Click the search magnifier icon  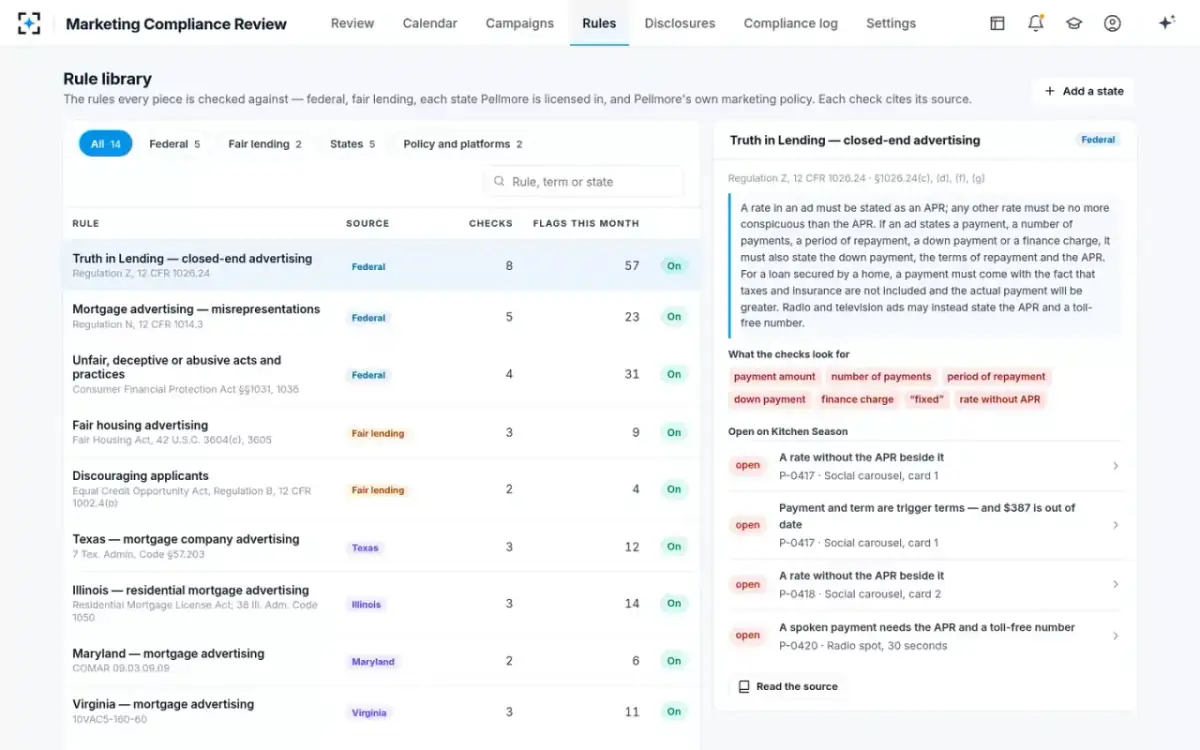(499, 182)
